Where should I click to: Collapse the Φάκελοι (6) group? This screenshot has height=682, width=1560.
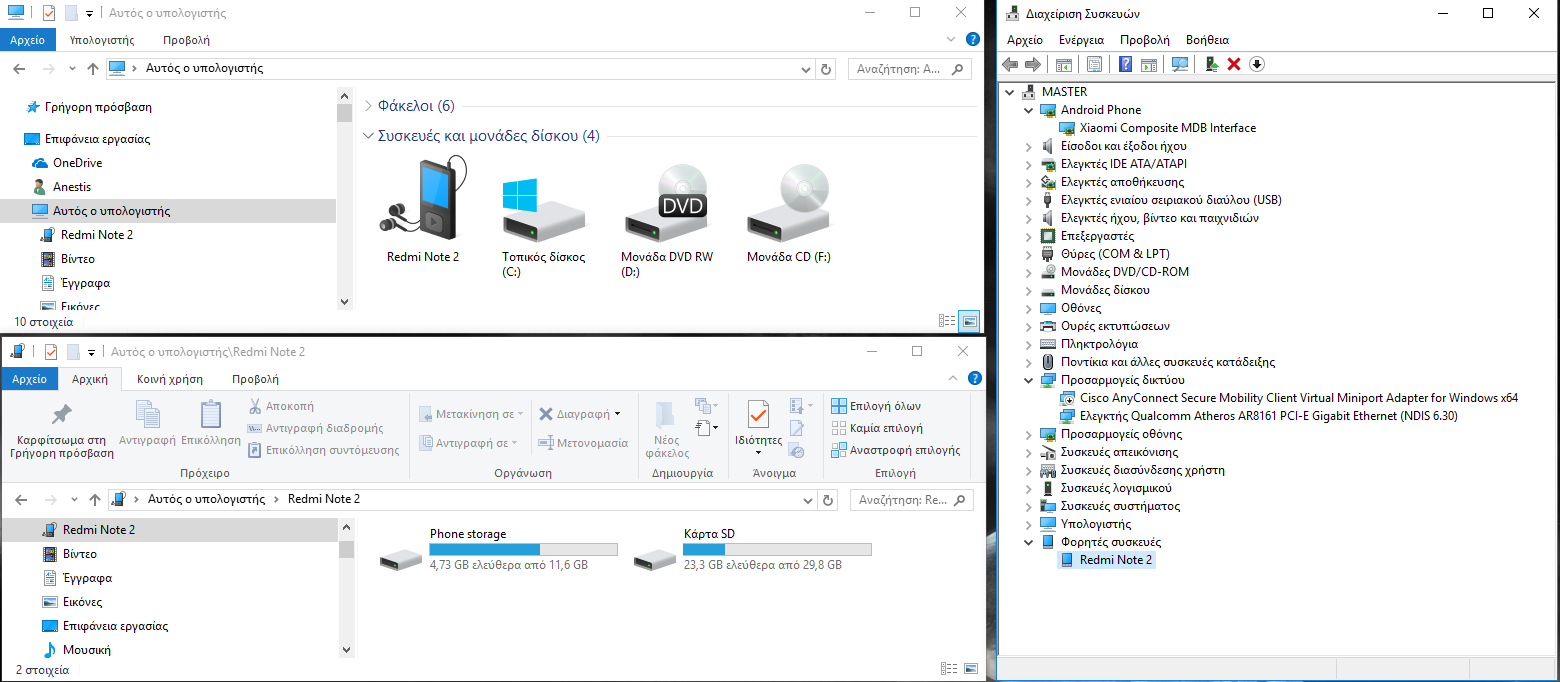click(368, 106)
